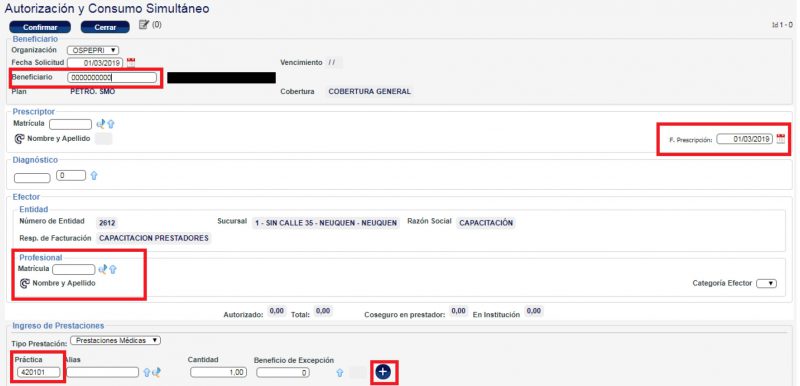Click Sucursal value SIN CALLE 35 - NEUQUEN
This screenshot has width=800, height=386.
tap(326, 223)
